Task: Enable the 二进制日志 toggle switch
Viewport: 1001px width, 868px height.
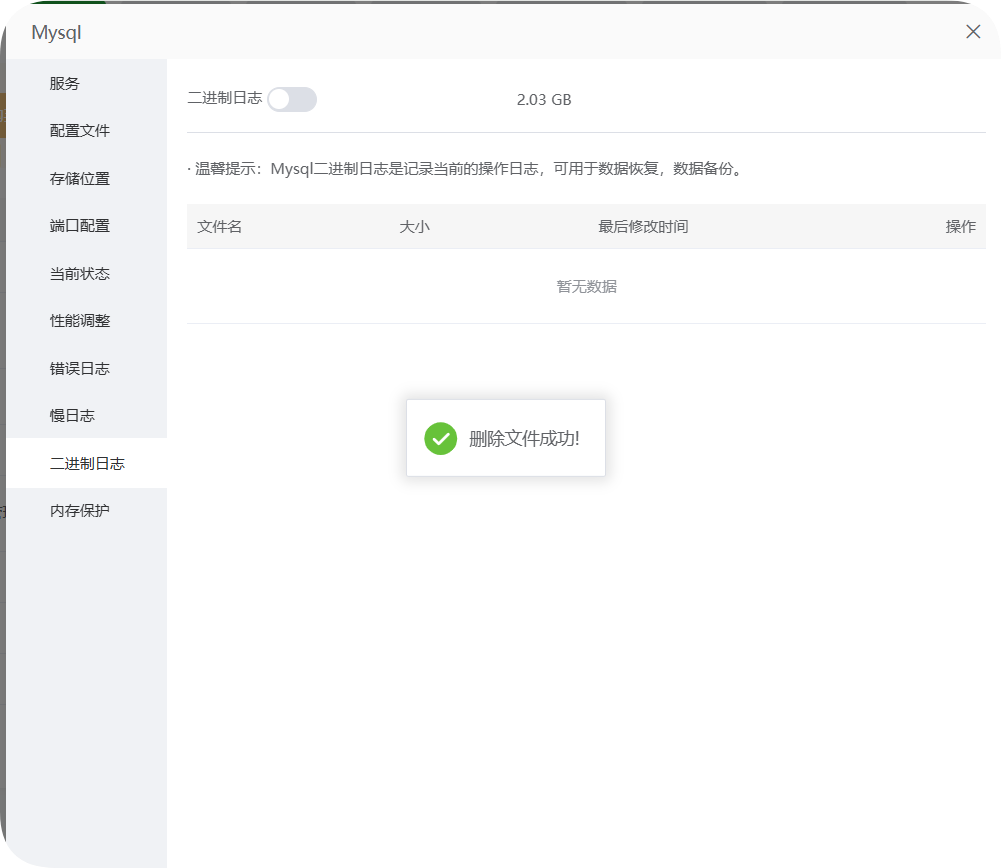Action: [x=291, y=99]
